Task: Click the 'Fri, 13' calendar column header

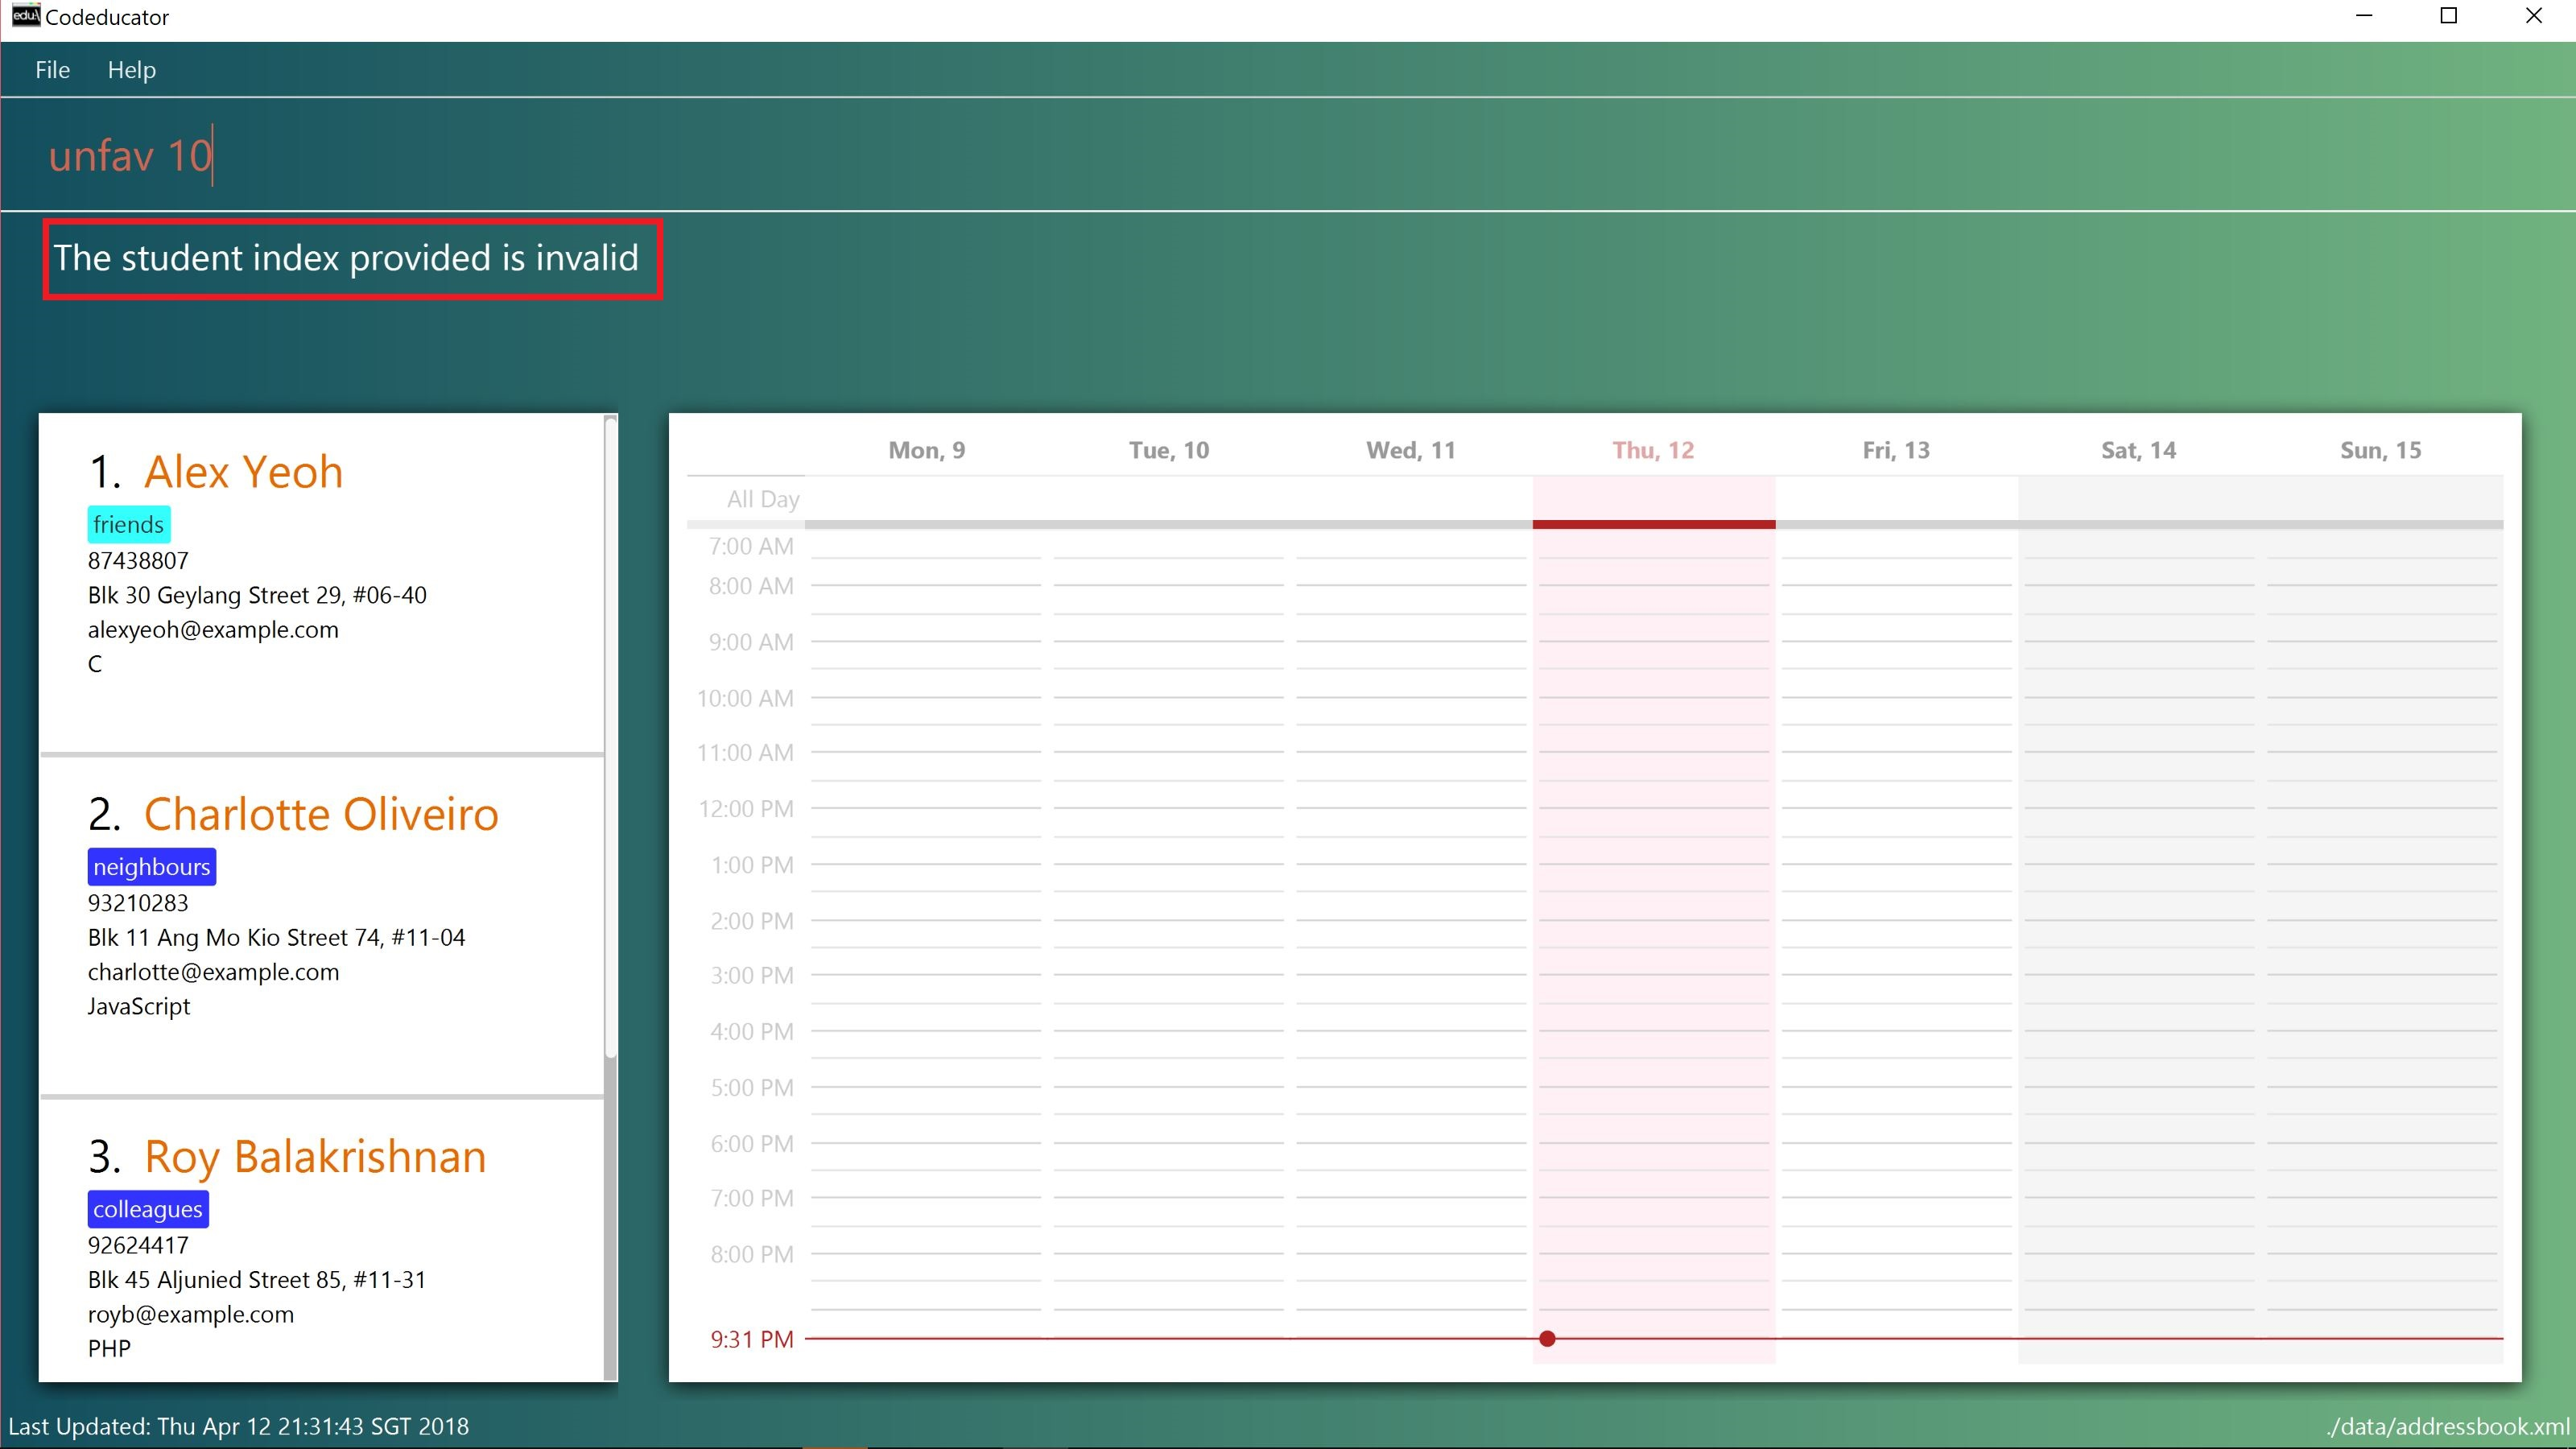Action: [1896, 450]
